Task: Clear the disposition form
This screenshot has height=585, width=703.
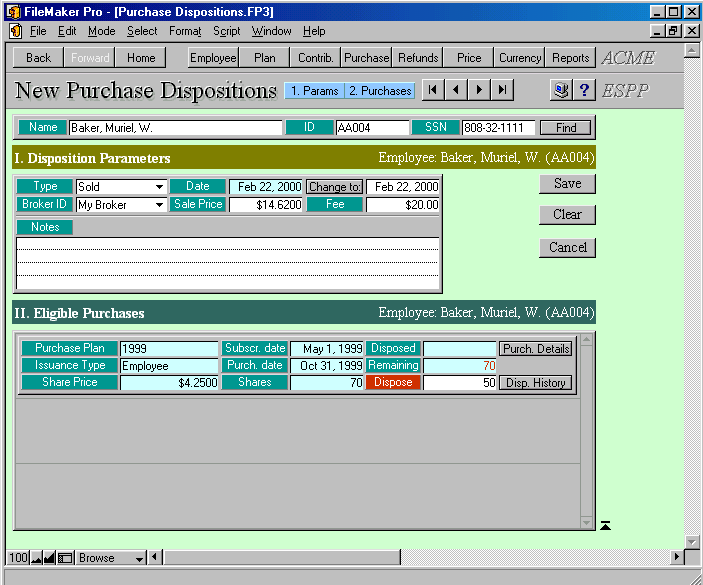Action: click(x=568, y=215)
